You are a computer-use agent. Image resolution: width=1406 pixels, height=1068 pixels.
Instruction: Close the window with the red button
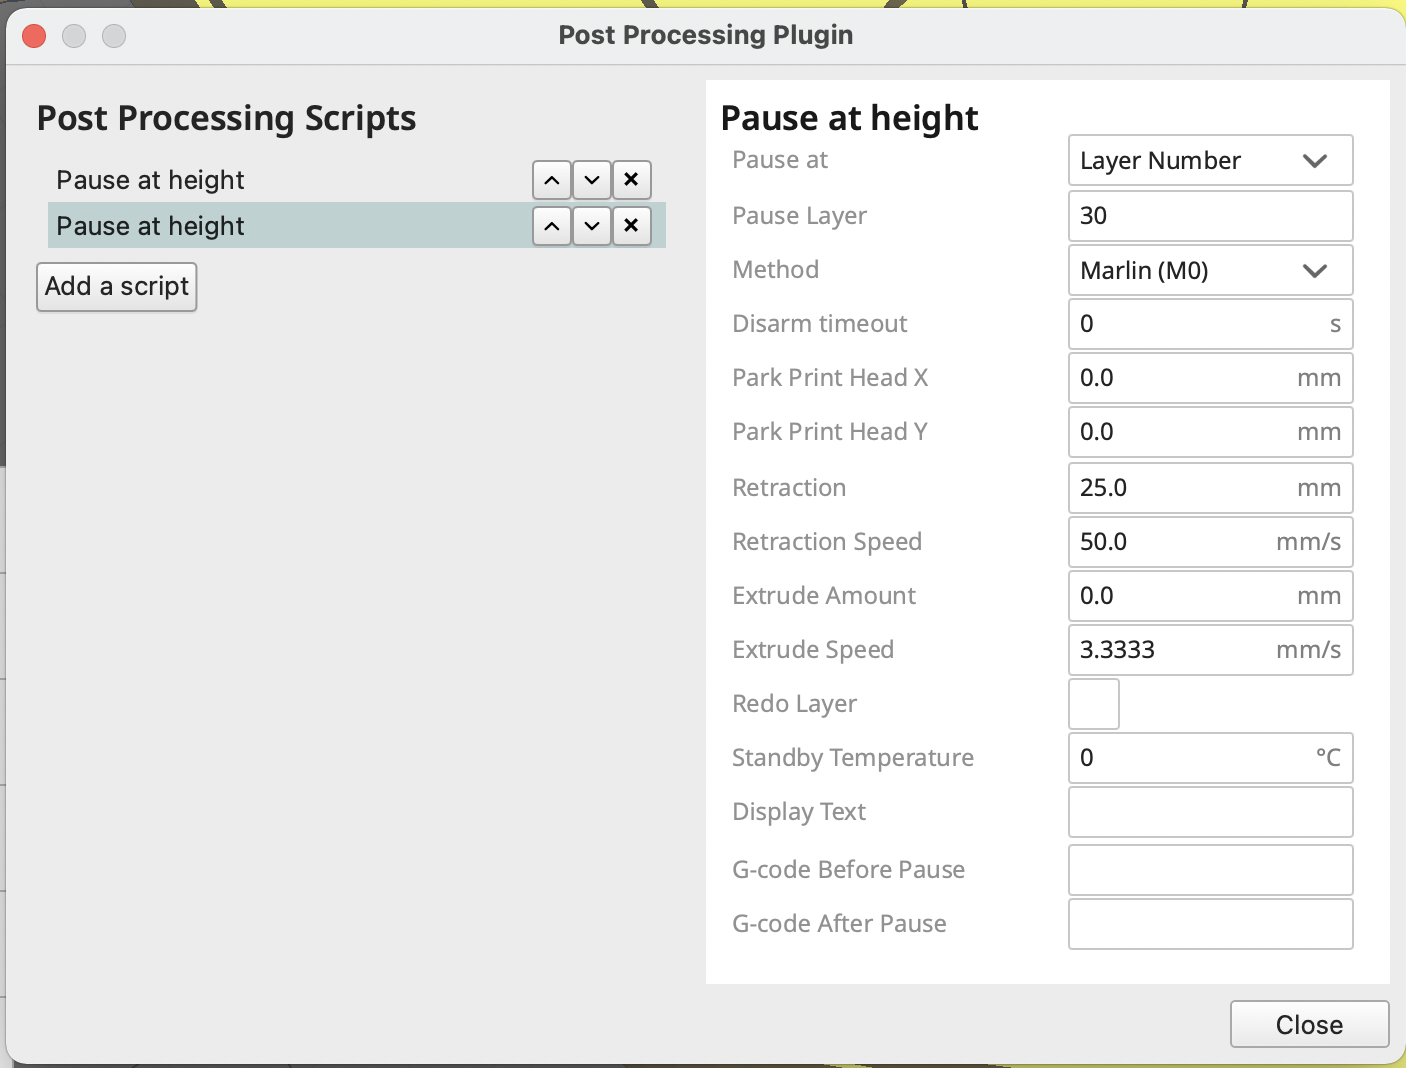34,36
